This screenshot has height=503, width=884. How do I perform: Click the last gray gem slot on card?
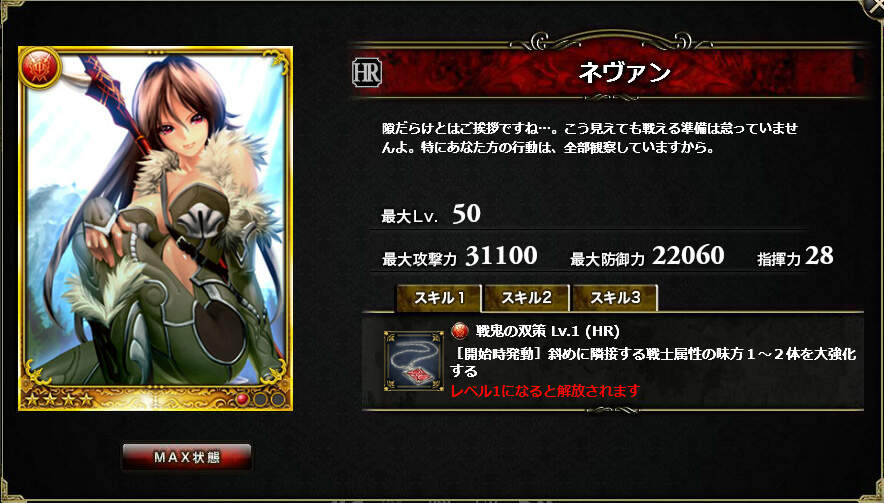277,399
